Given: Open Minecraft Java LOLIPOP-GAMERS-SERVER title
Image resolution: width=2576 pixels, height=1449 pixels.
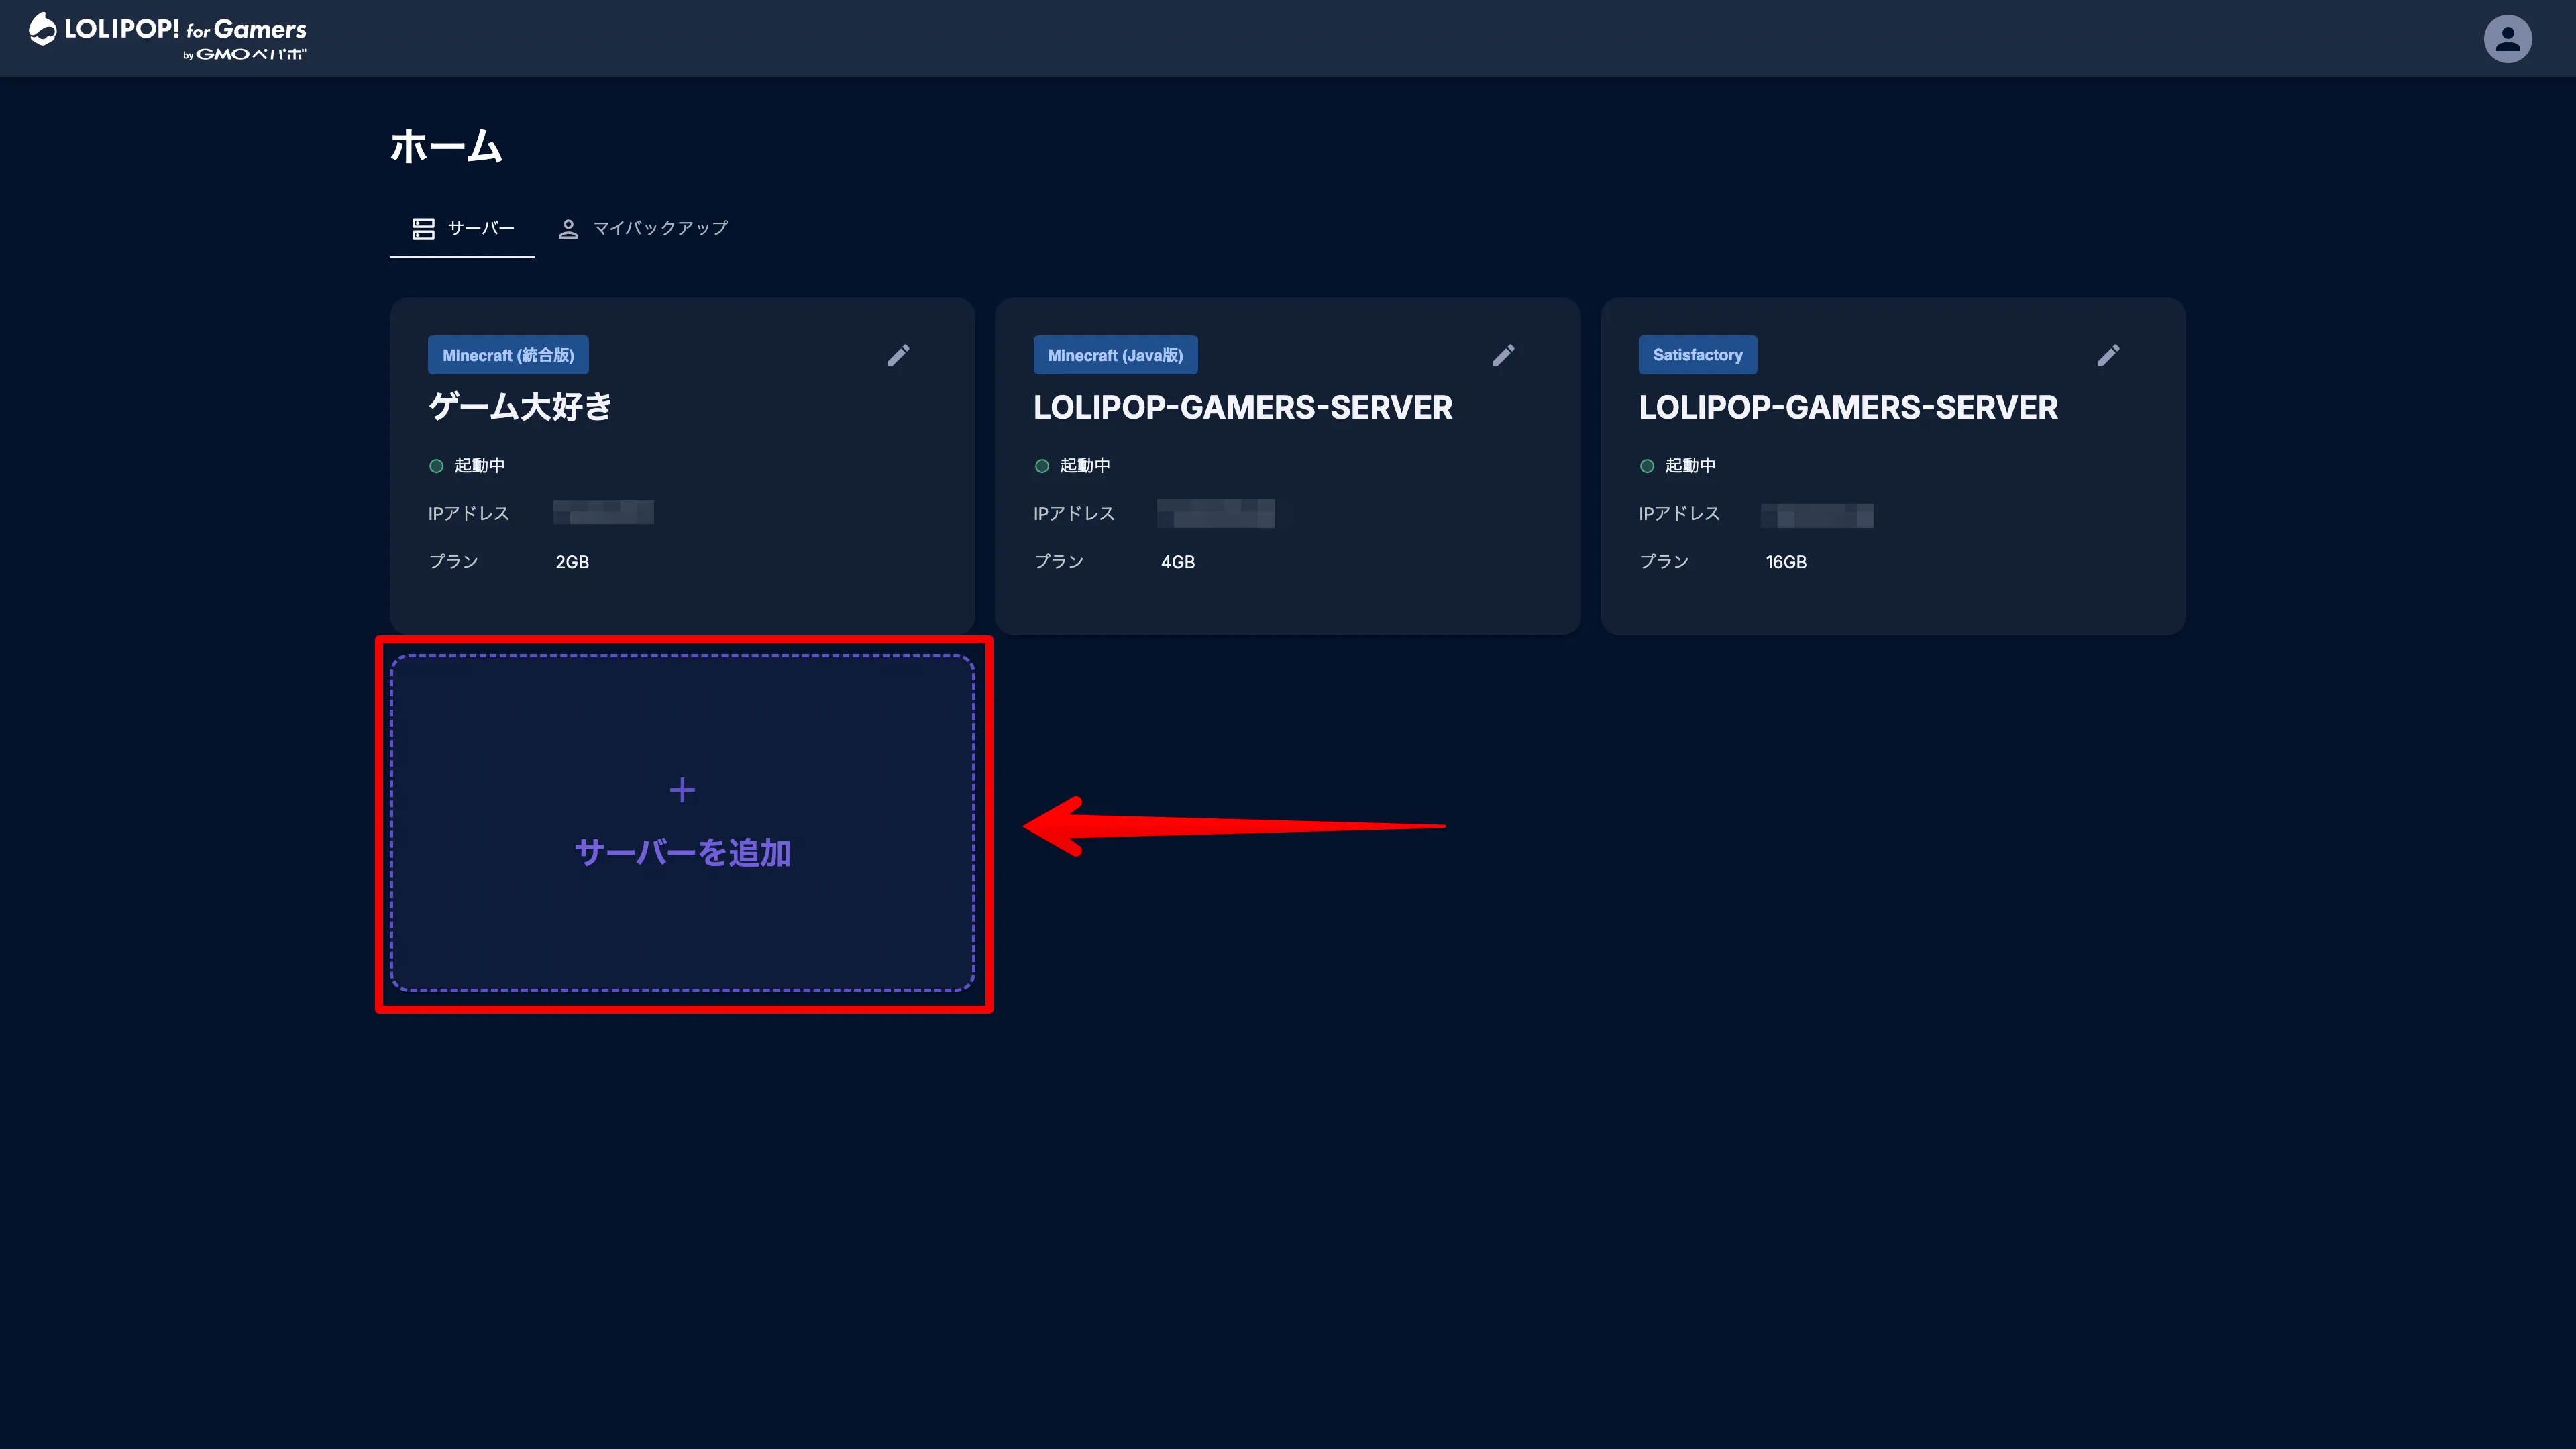Looking at the screenshot, I should [1242, 408].
